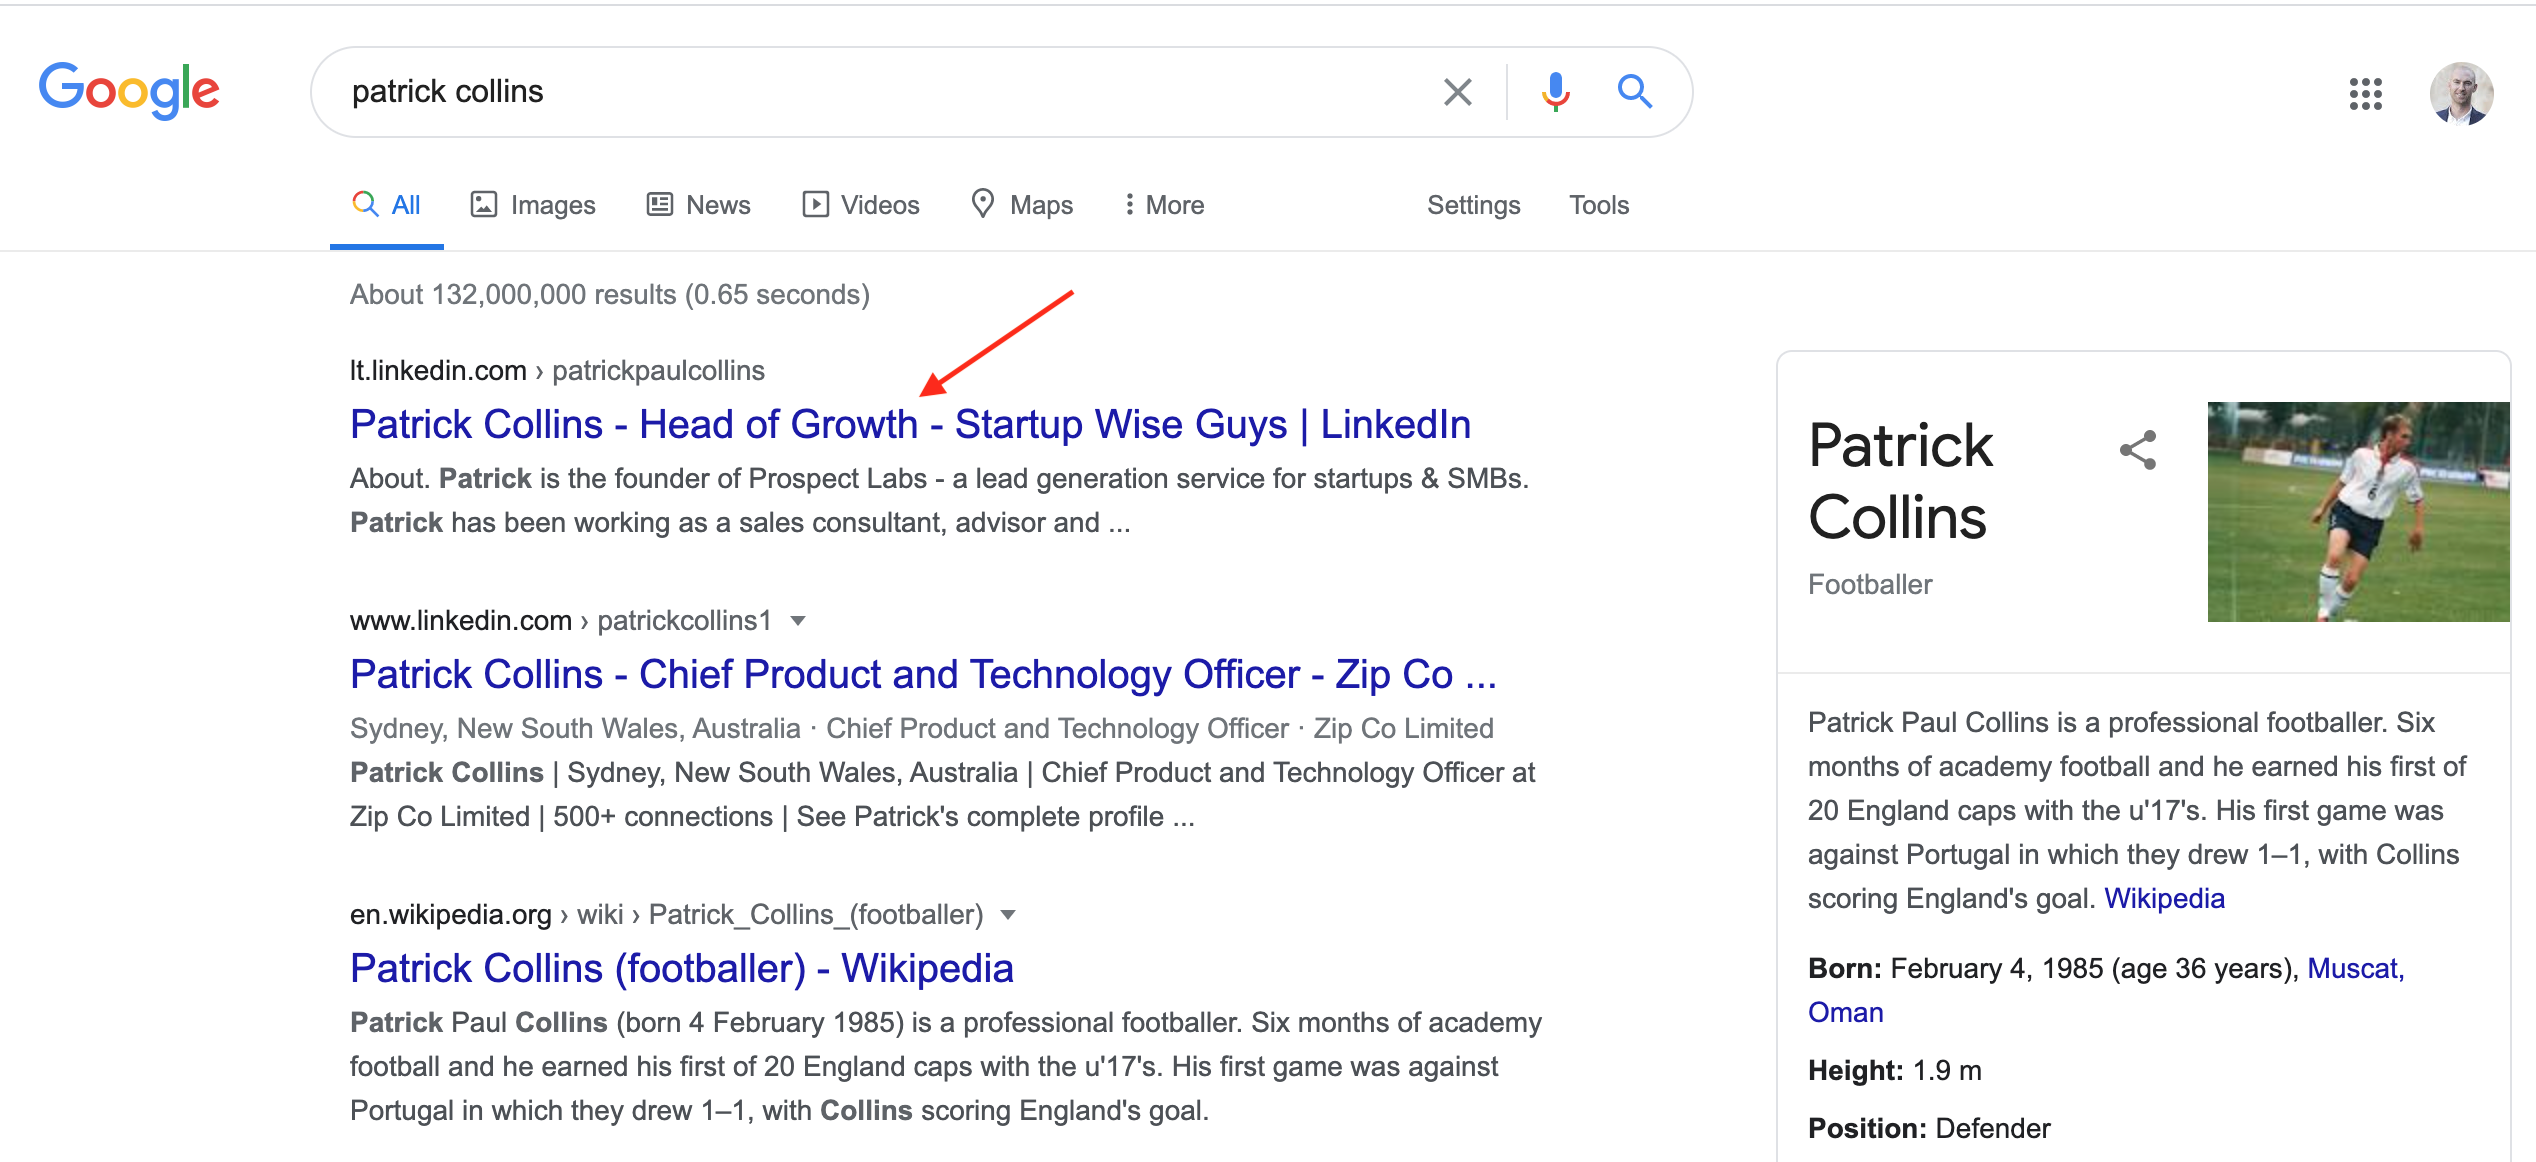Open the More search options menu

pyautogui.click(x=1163, y=205)
